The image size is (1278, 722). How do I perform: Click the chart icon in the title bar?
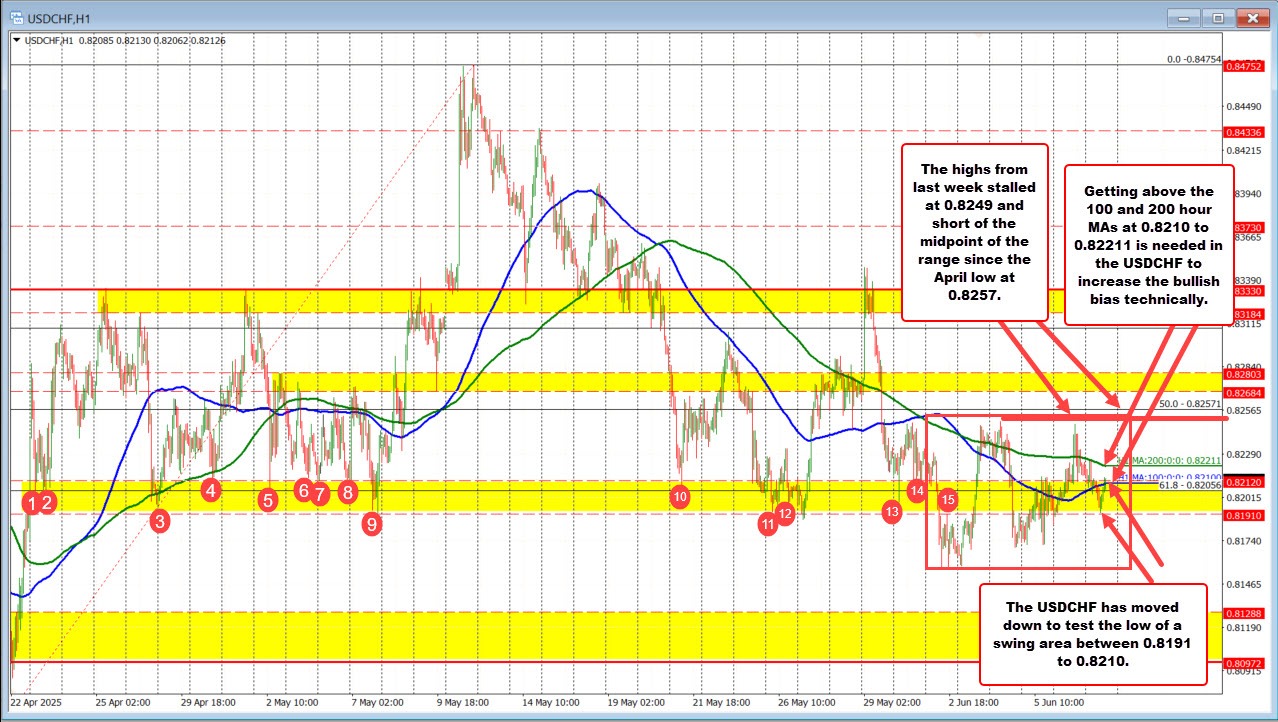point(15,17)
